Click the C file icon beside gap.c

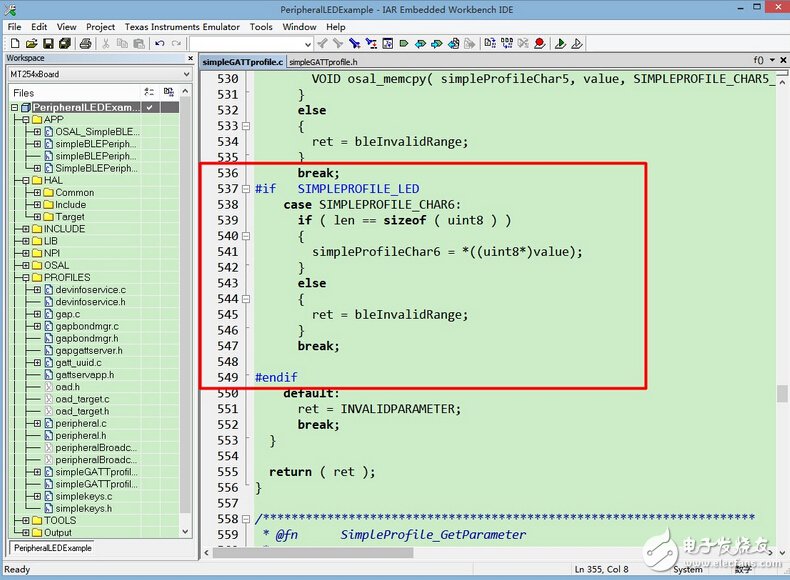(x=48, y=314)
